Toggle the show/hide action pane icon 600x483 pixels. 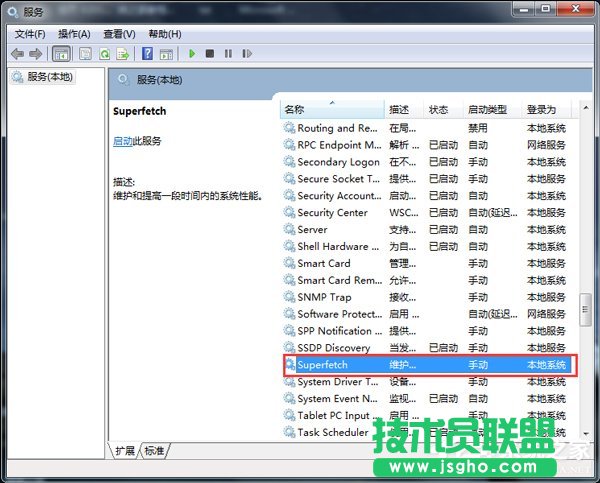pos(166,54)
